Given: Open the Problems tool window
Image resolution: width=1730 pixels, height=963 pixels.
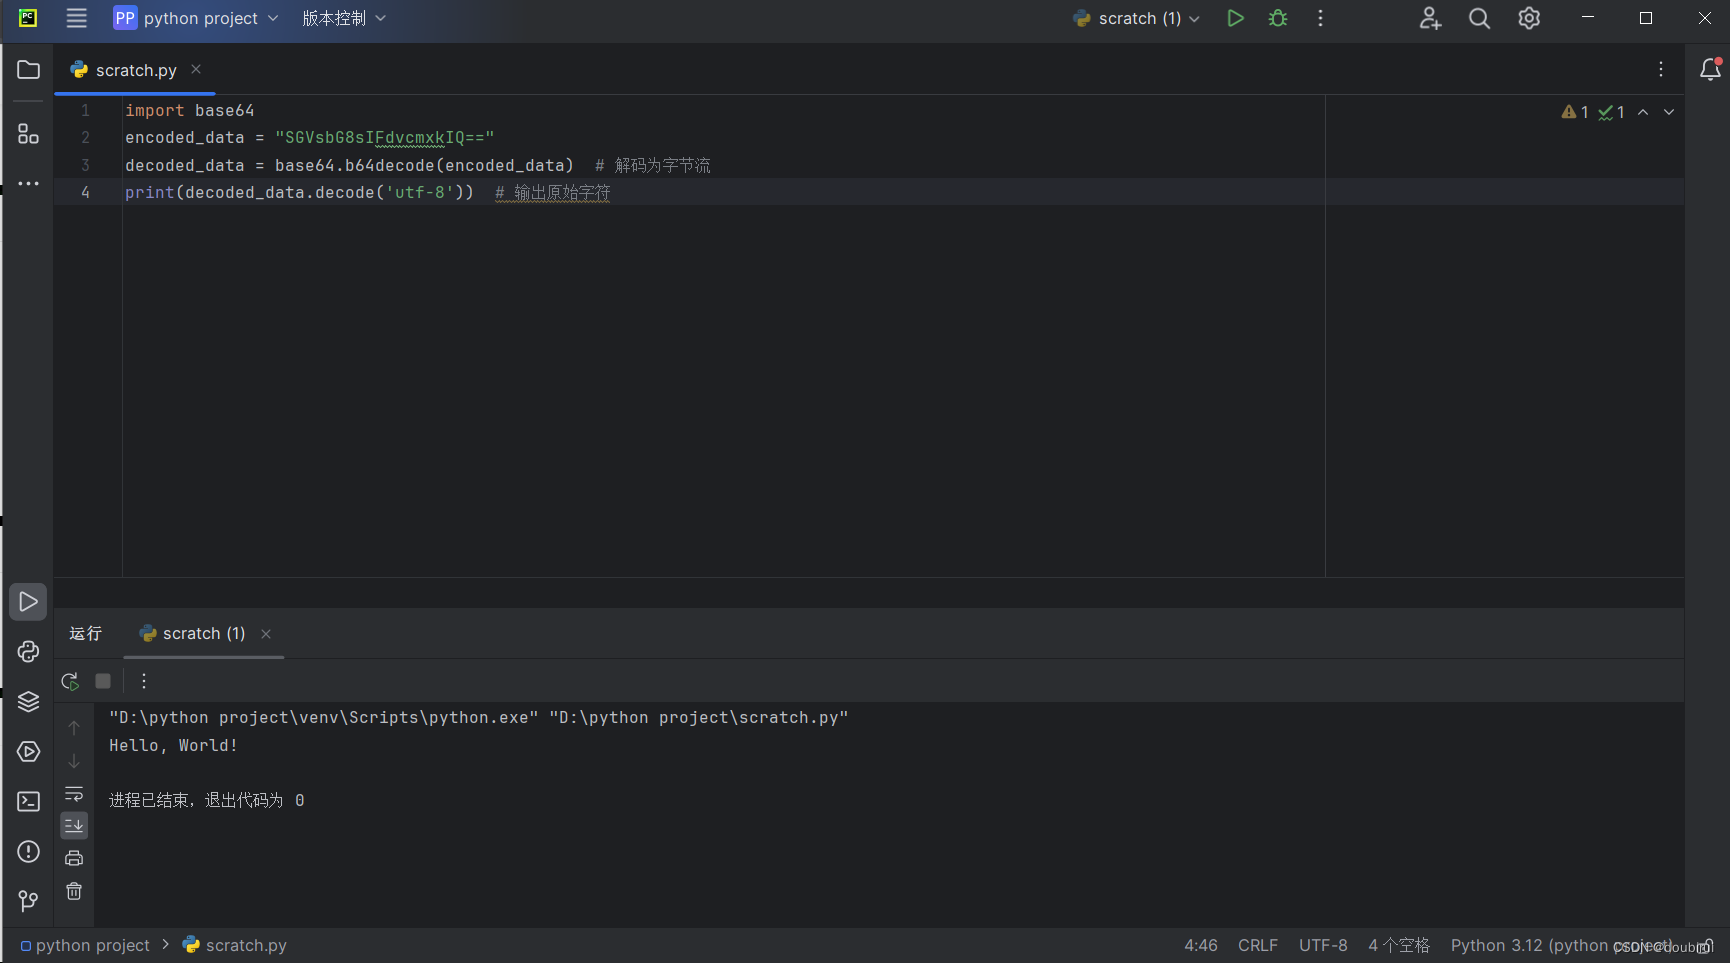Looking at the screenshot, I should (28, 852).
